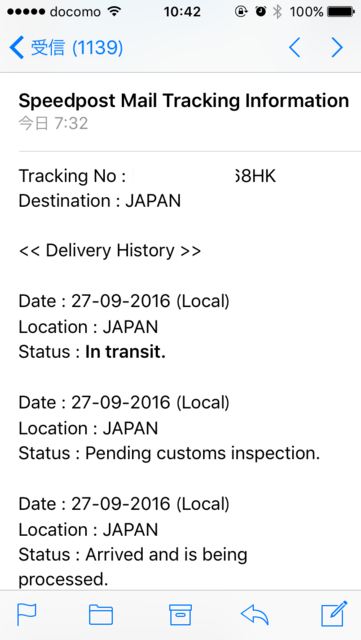Screen dimensions: 361x640
Task: Tap the 今日 7:32 timestamp
Action: 53,123
